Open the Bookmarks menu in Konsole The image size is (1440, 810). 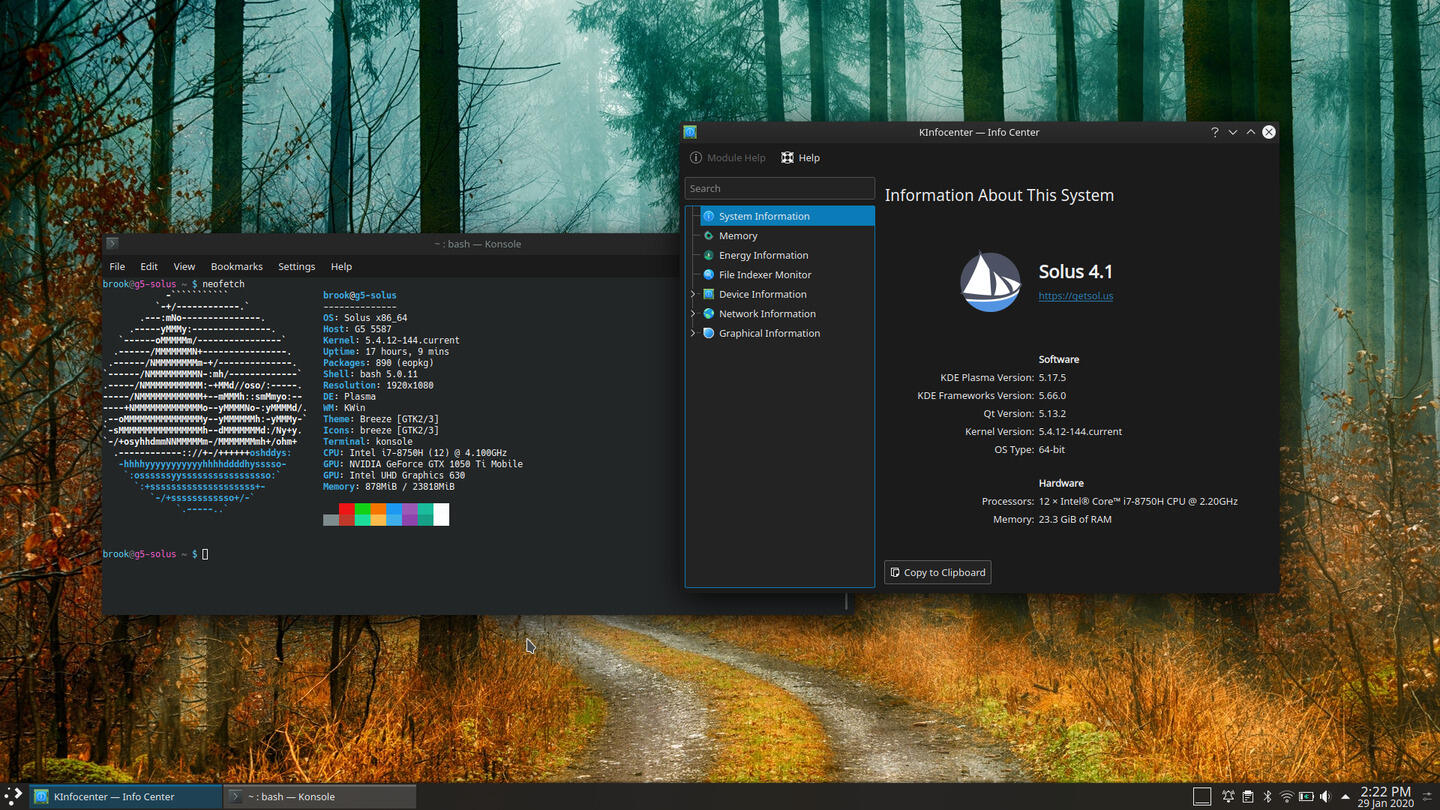[x=237, y=267]
